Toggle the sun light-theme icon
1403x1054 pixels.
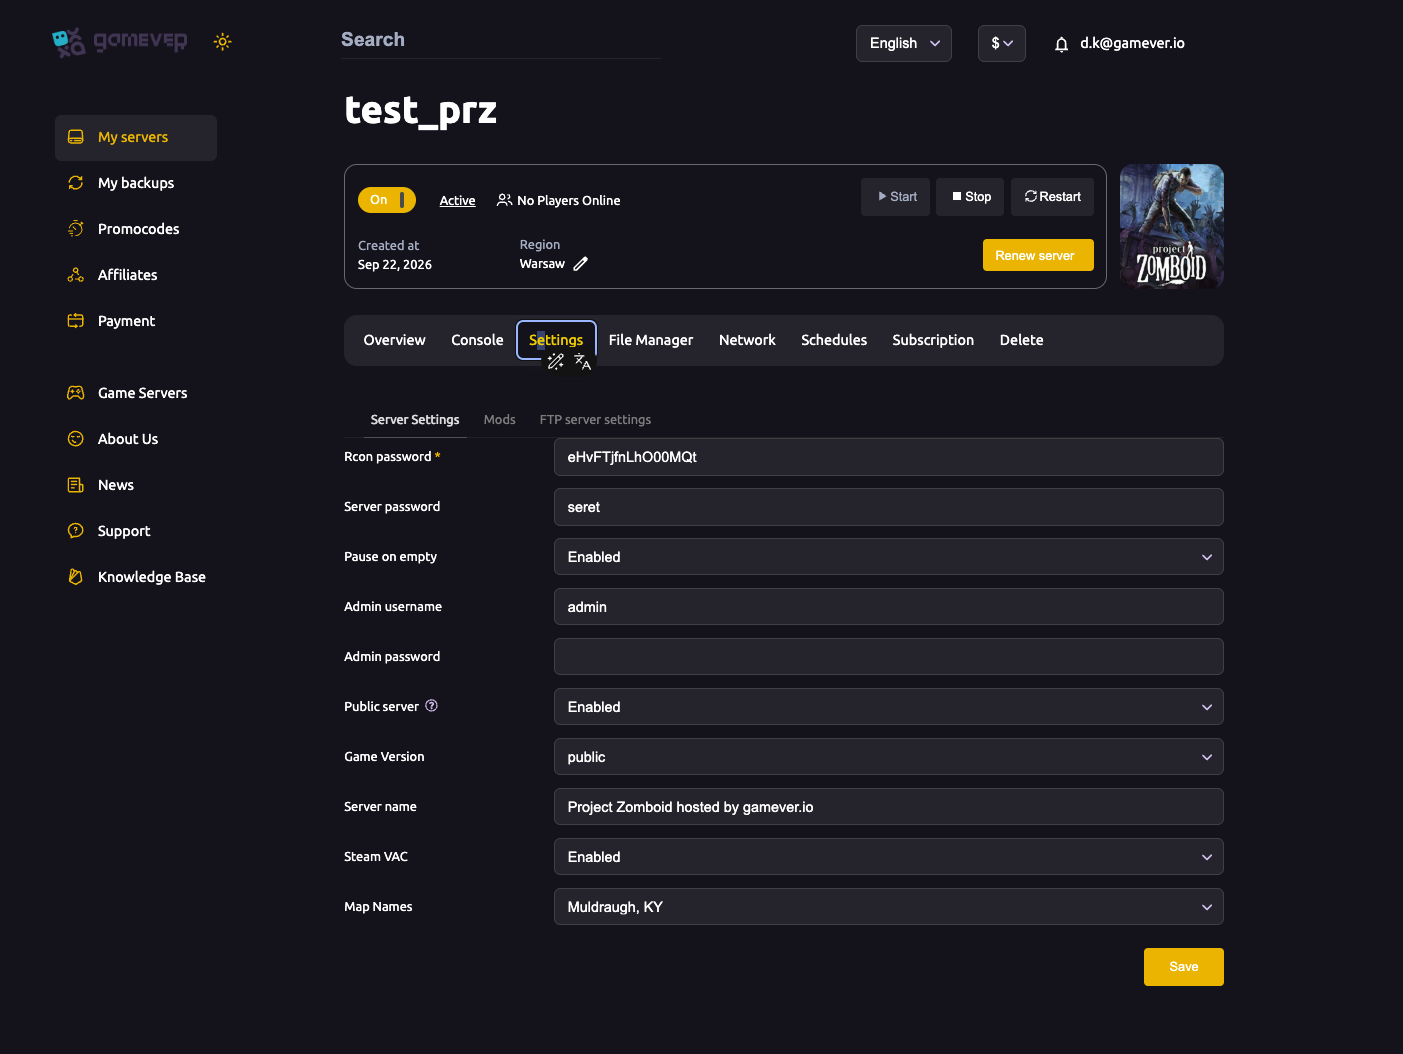pos(223,42)
